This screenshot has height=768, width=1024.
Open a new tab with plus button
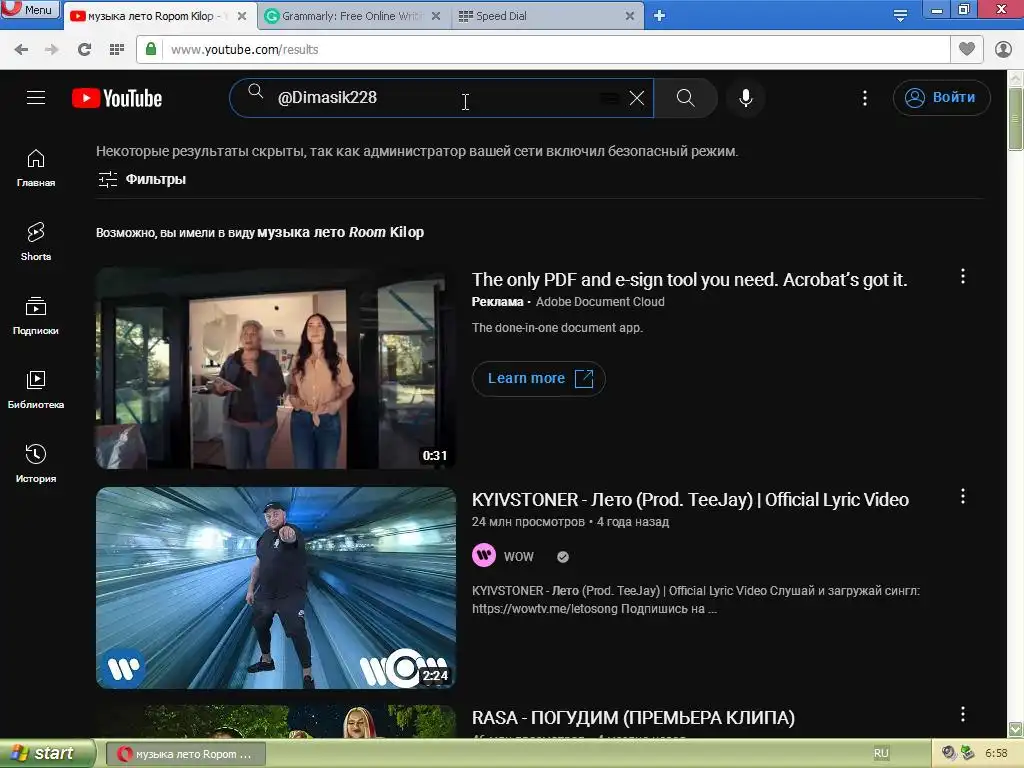[x=660, y=16]
